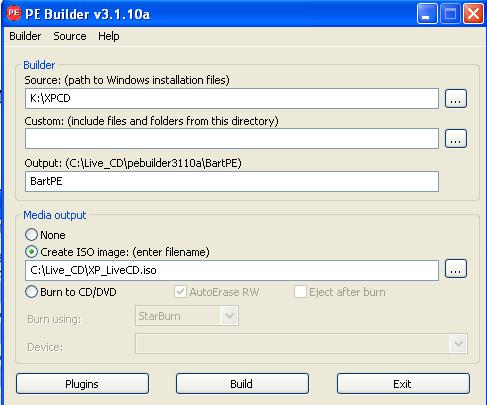Viewport: 487px width, 405px height.
Task: Click the Exit button
Action: [403, 384]
